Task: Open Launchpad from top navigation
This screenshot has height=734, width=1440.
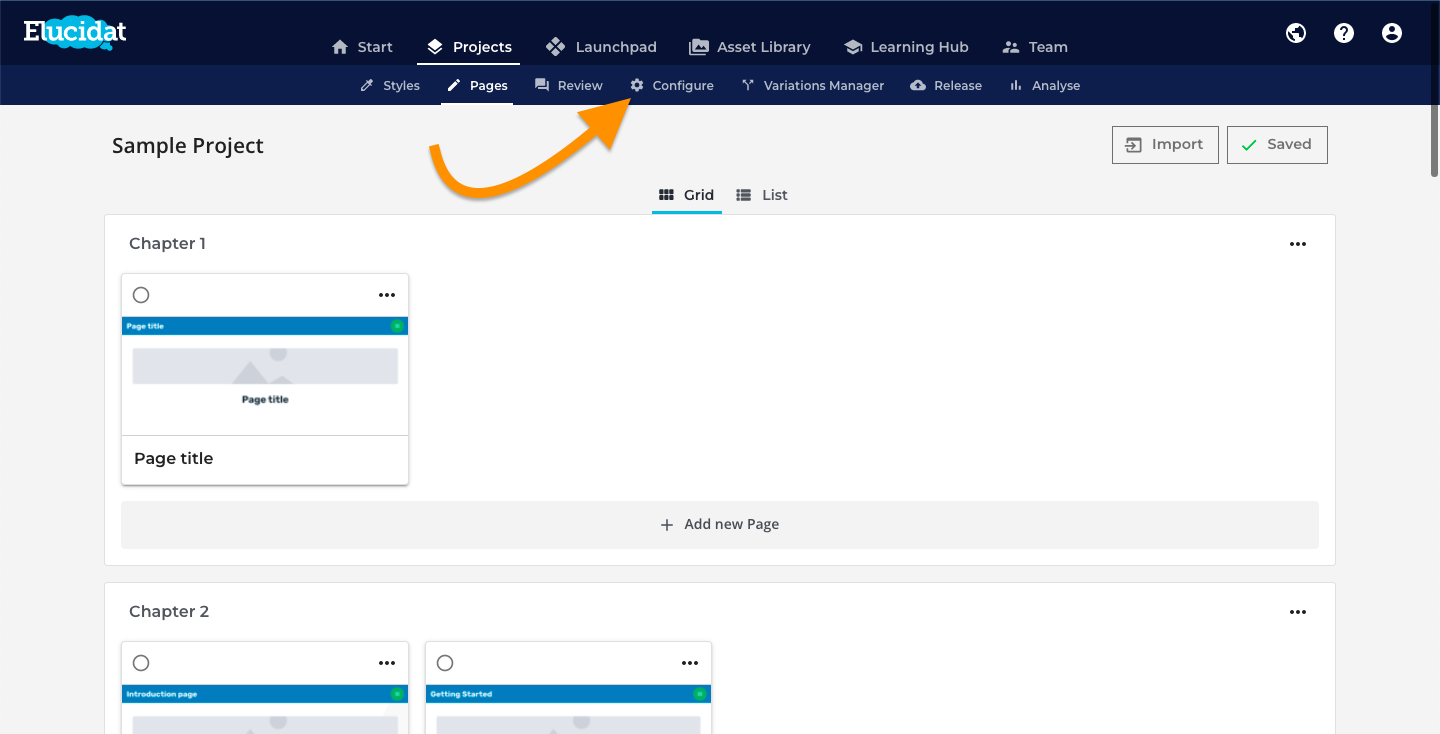Action: click(x=602, y=47)
